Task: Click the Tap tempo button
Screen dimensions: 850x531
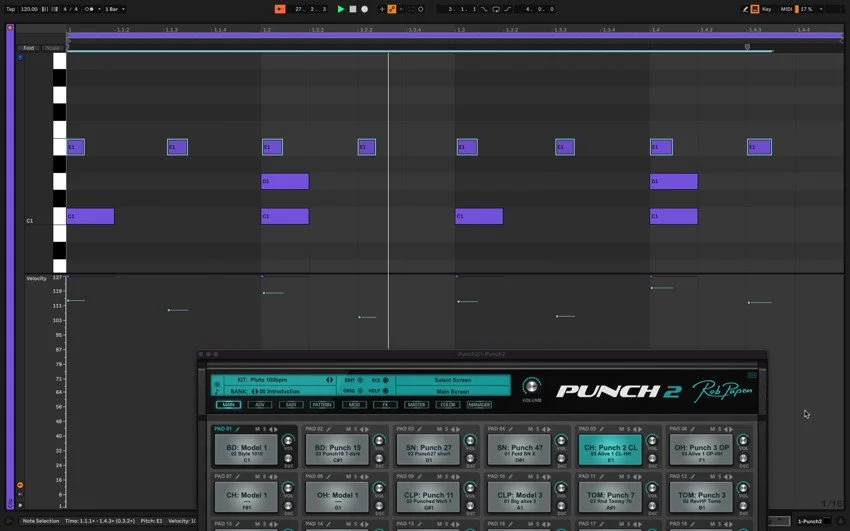Action: [10, 9]
